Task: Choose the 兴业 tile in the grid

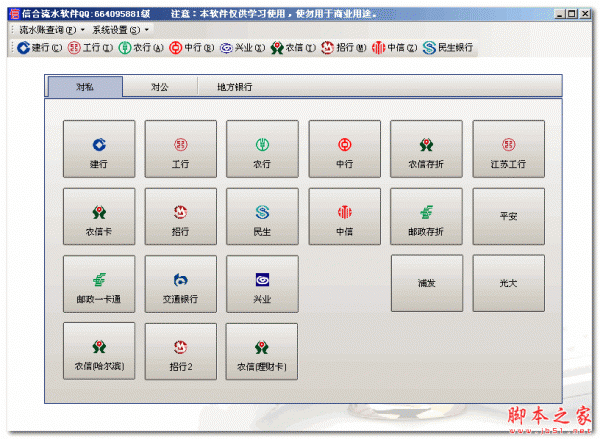Action: pos(262,284)
